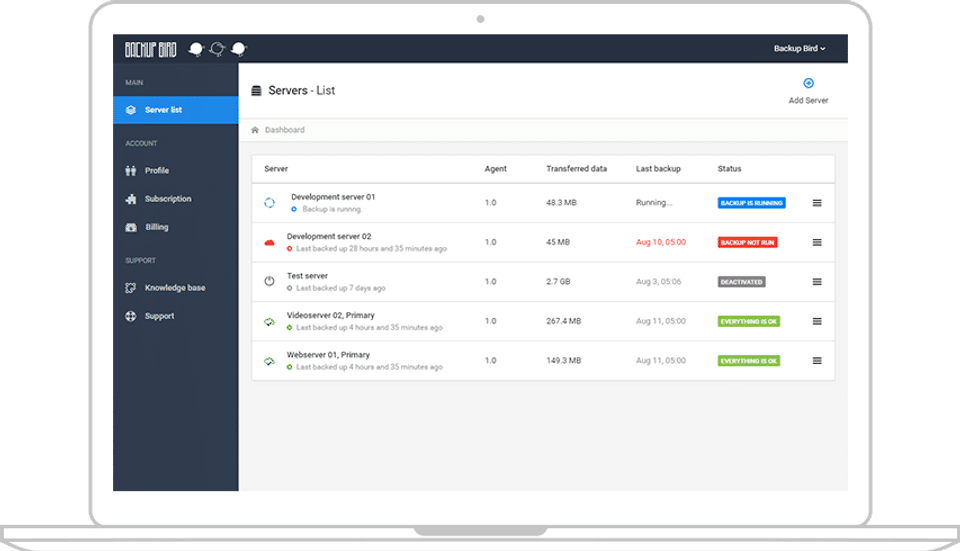Viewport: 960px width, 551px height.
Task: Click the Running... last backup text
Action: coord(654,203)
